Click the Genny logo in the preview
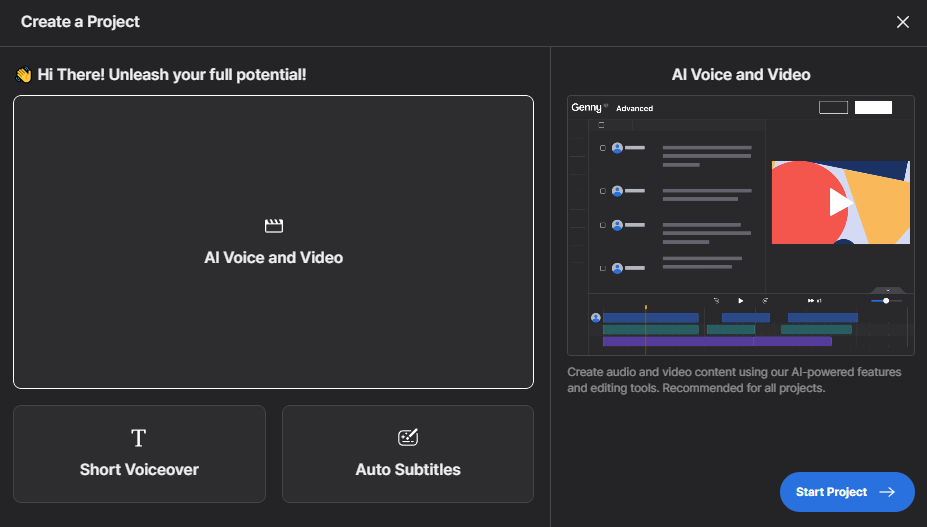This screenshot has width=927, height=527. click(x=586, y=107)
